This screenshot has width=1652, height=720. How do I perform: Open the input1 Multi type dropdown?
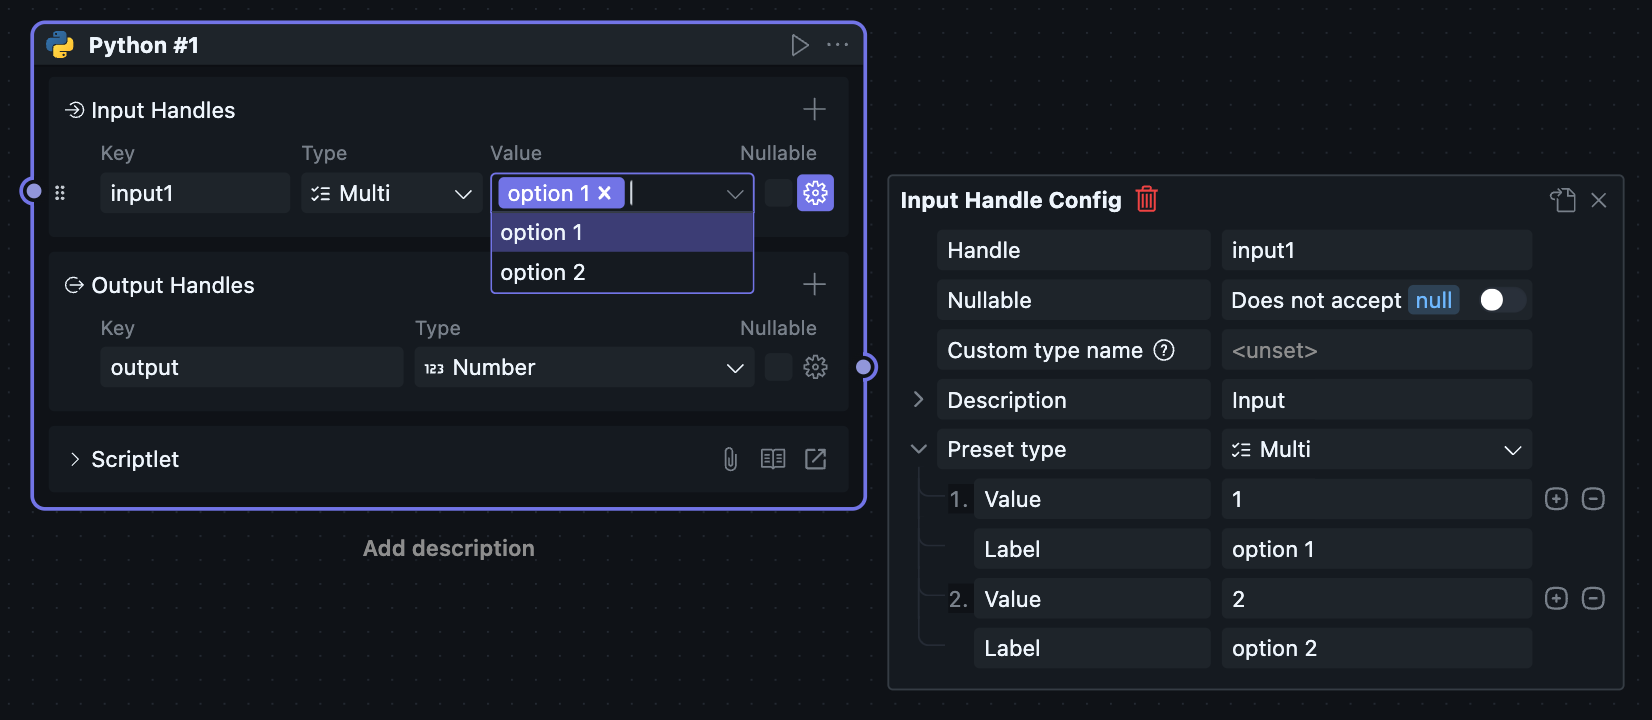click(391, 193)
